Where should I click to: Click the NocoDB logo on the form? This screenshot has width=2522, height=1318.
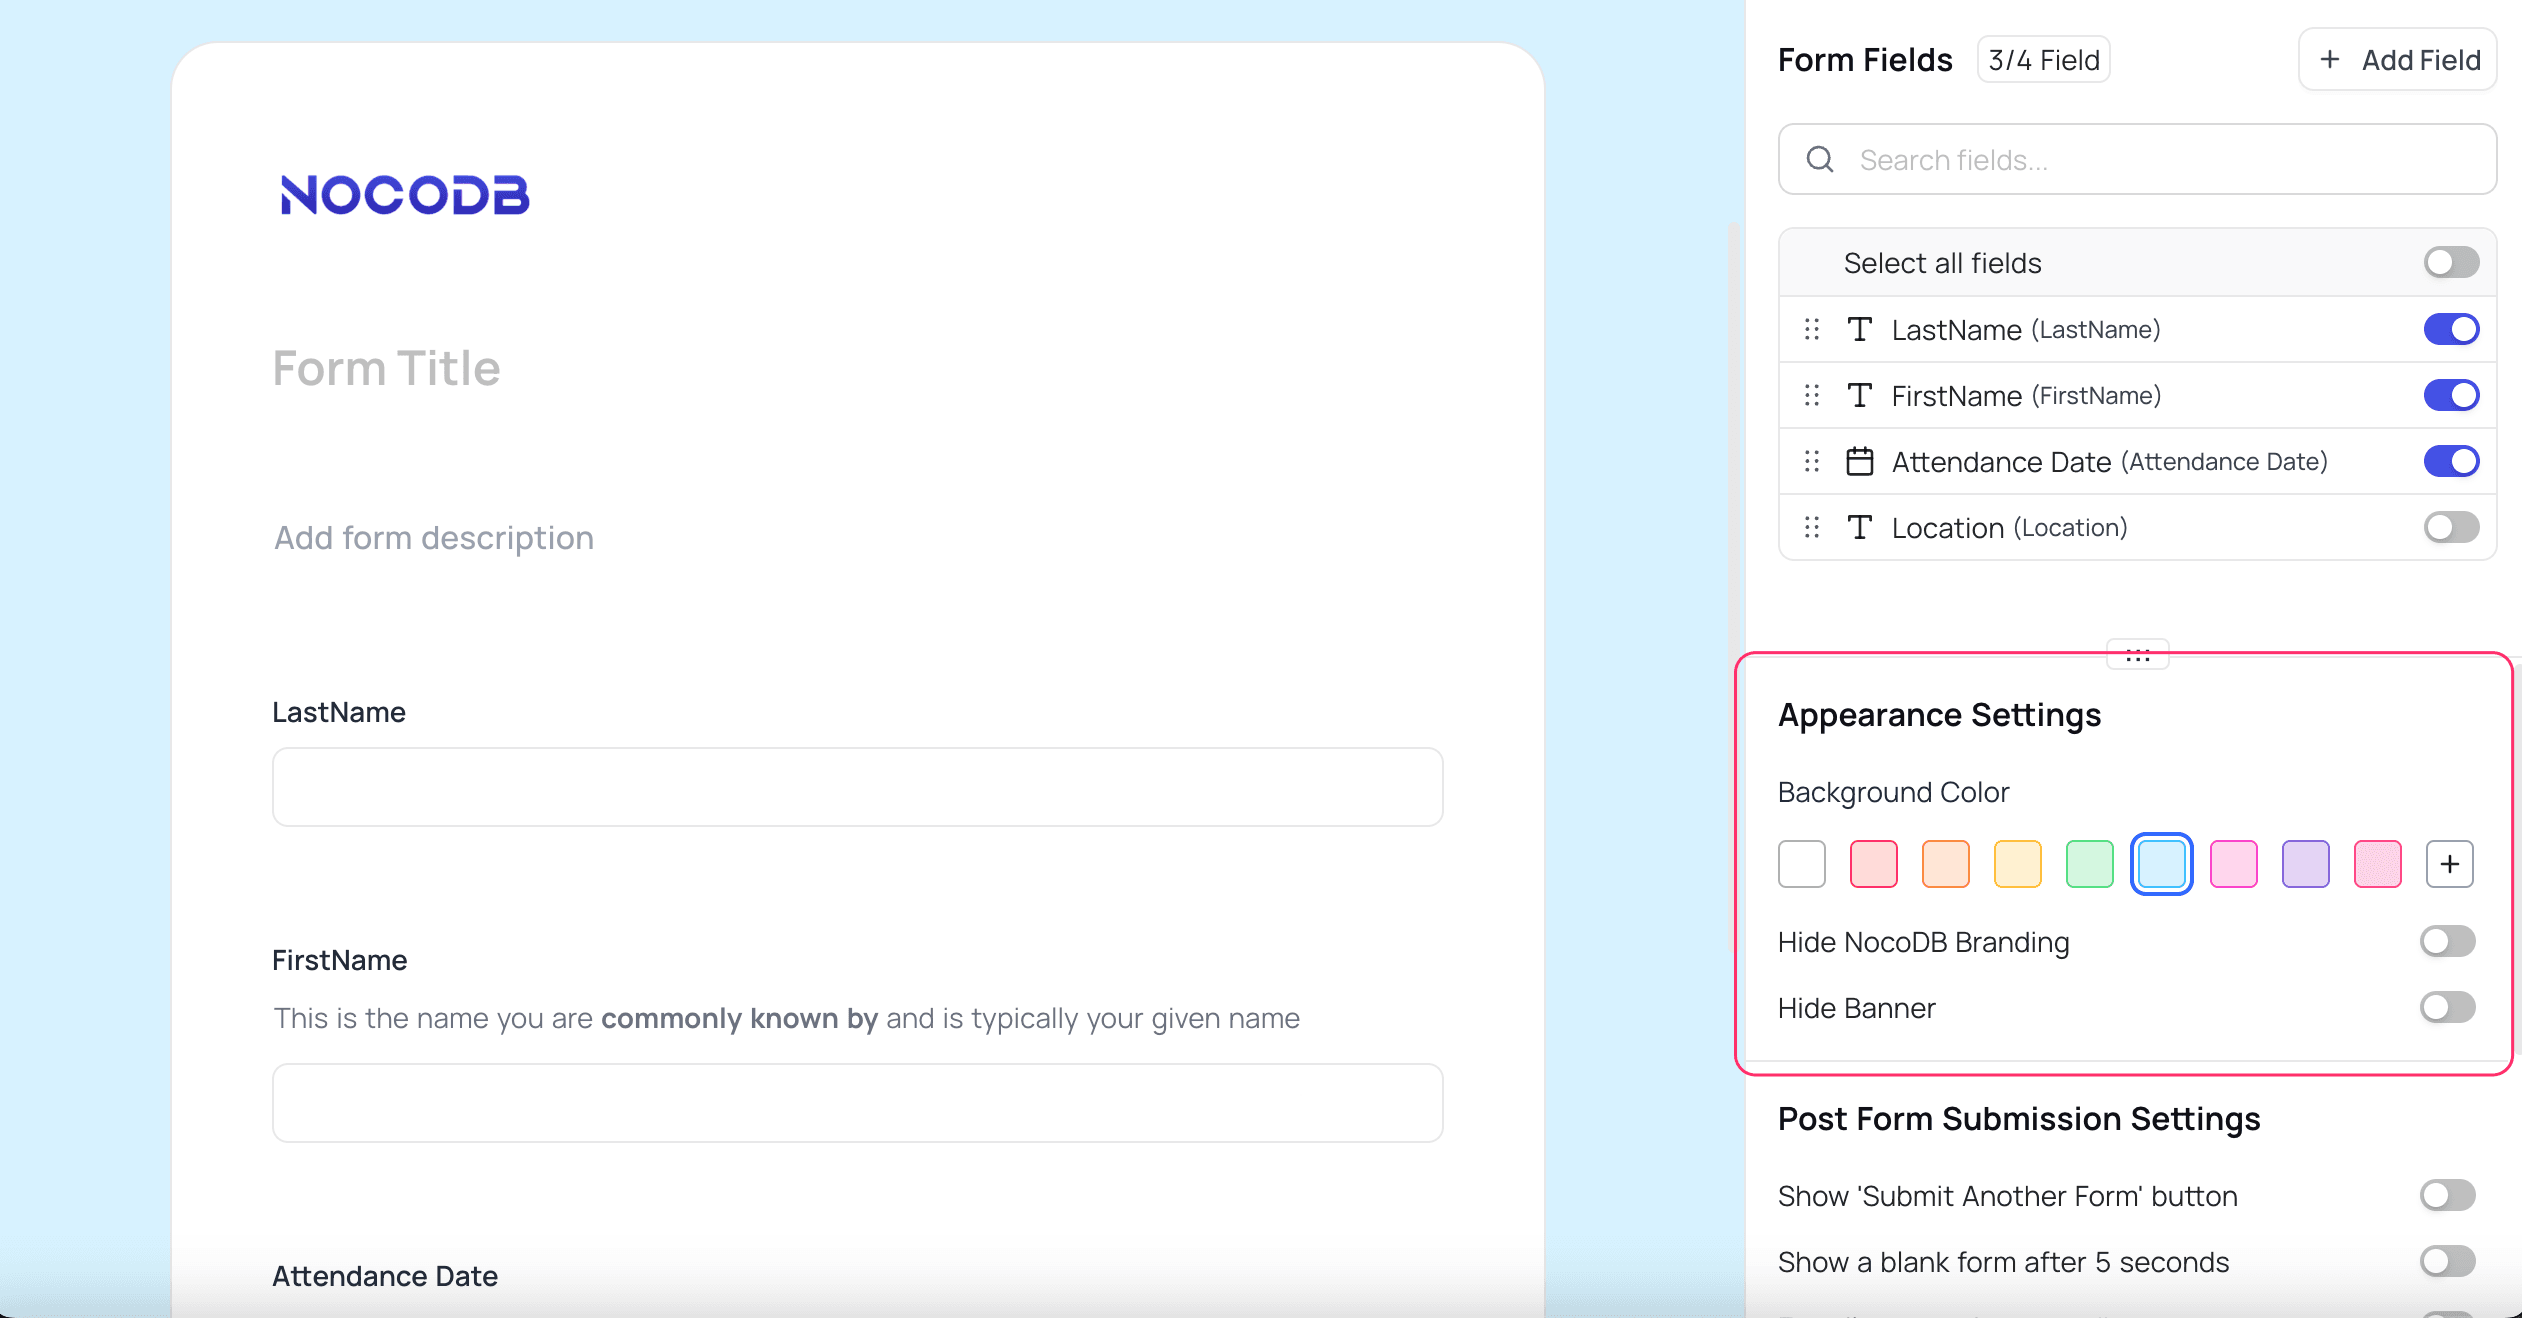404,195
